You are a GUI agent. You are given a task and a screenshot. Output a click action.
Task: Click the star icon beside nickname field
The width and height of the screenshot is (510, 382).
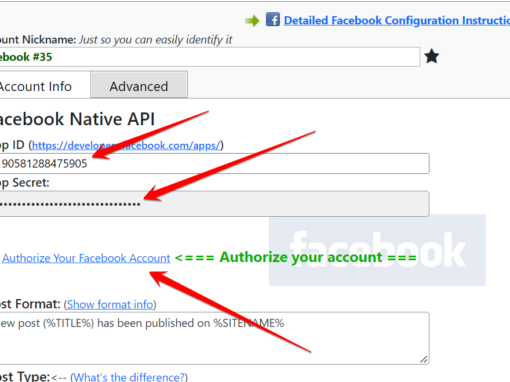click(432, 56)
